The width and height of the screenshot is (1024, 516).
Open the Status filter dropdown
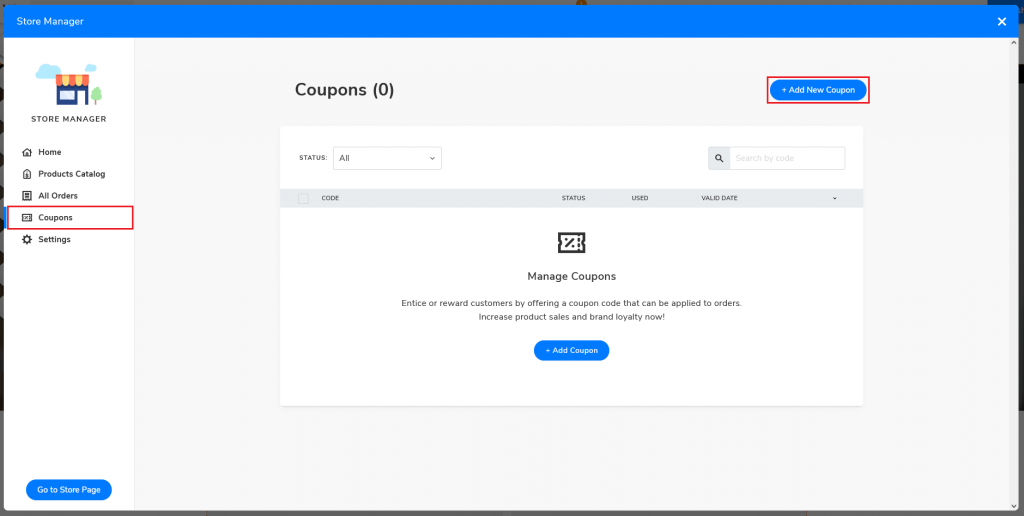[x=387, y=158]
